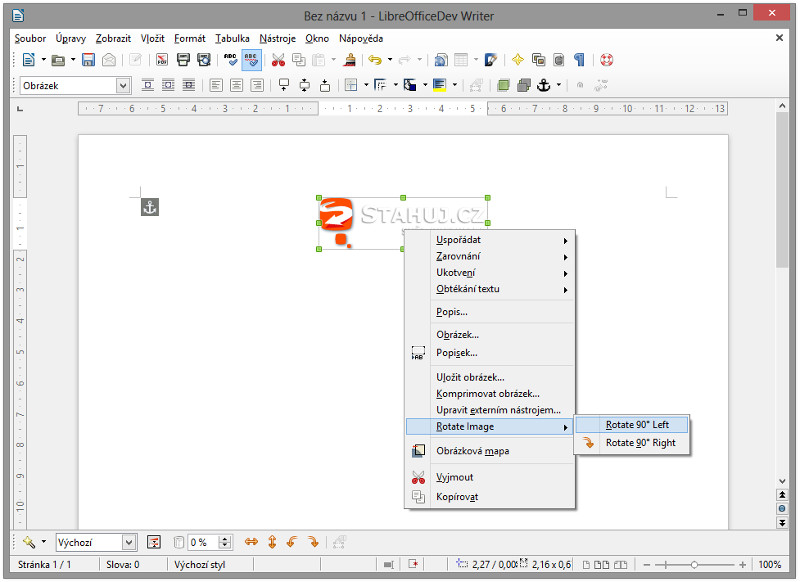Align image to top of anchor
800x582 pixels.
(x=284, y=86)
